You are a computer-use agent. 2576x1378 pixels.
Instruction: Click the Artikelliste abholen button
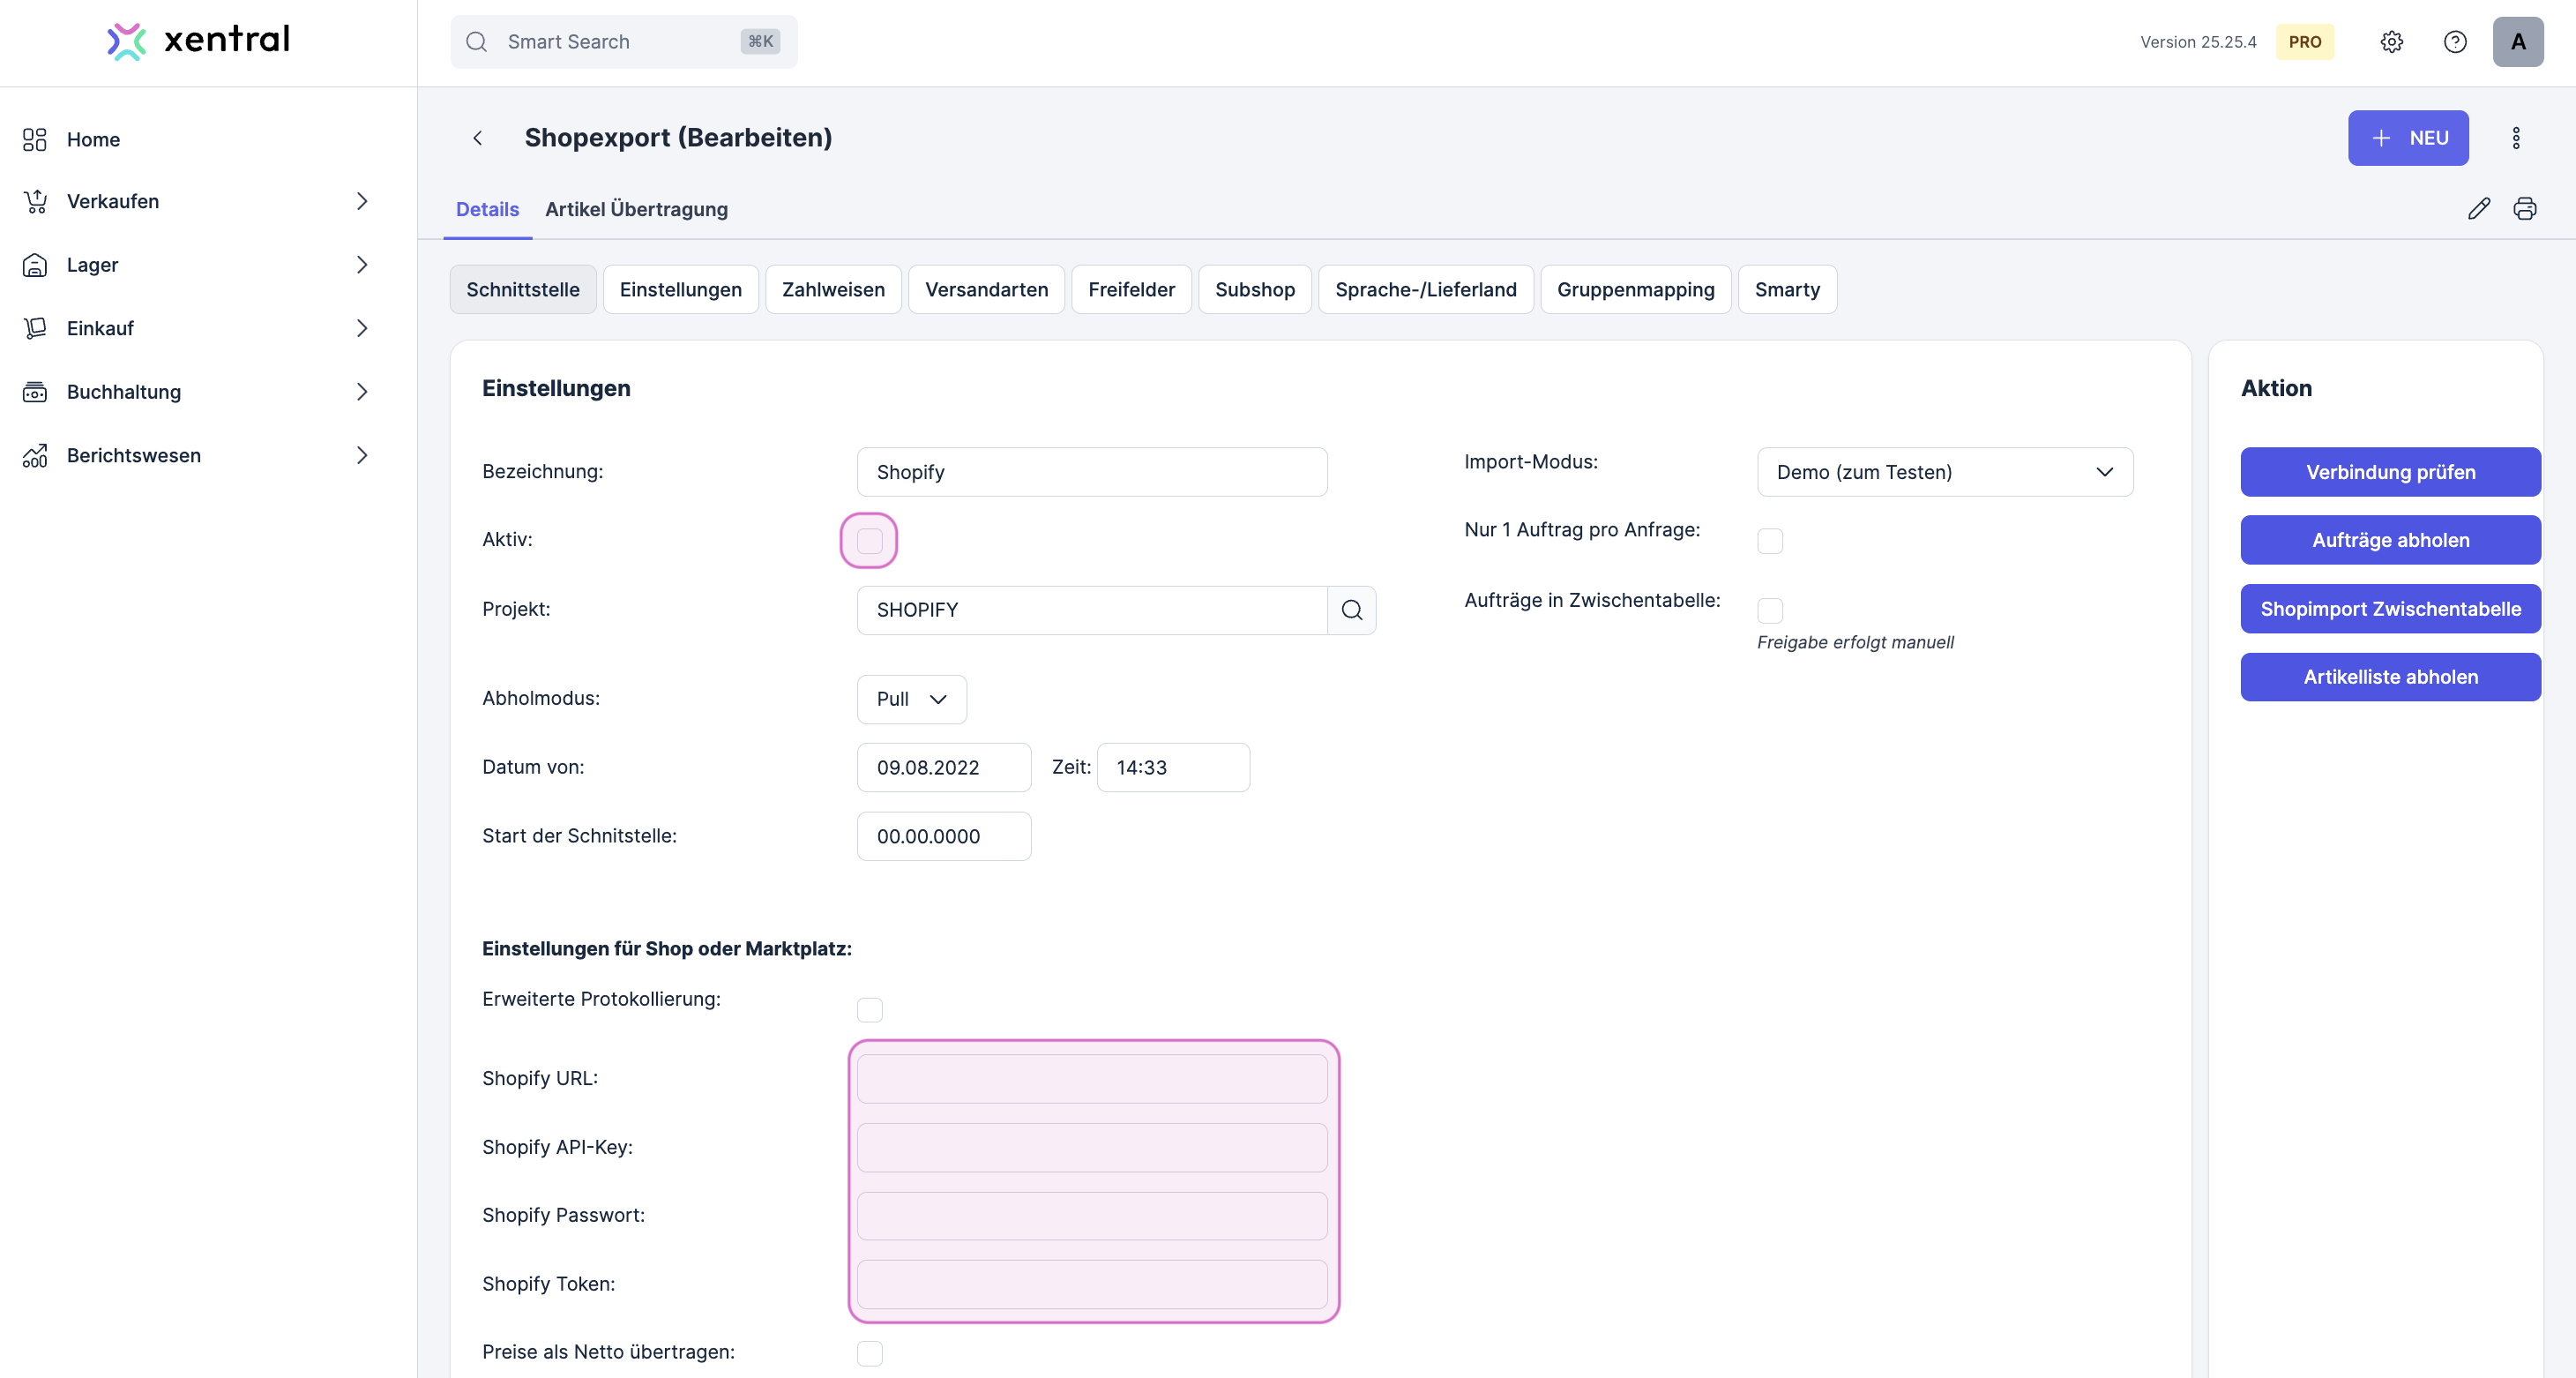(2390, 677)
